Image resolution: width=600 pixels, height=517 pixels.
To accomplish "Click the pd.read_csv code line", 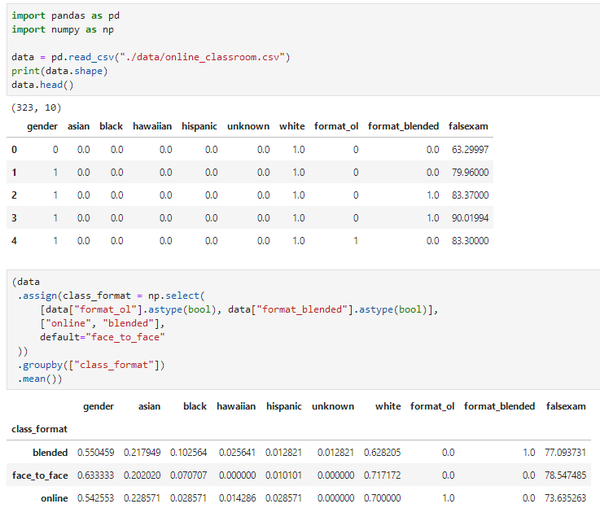I will click(x=150, y=57).
